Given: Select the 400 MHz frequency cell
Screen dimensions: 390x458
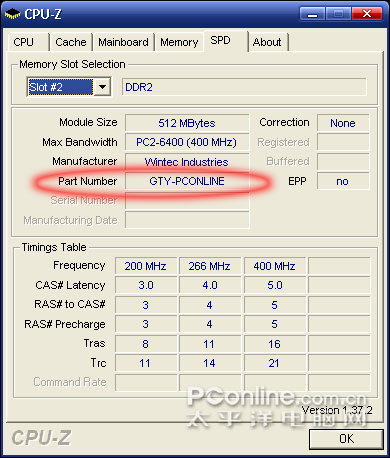Looking at the screenshot, I should [x=275, y=266].
